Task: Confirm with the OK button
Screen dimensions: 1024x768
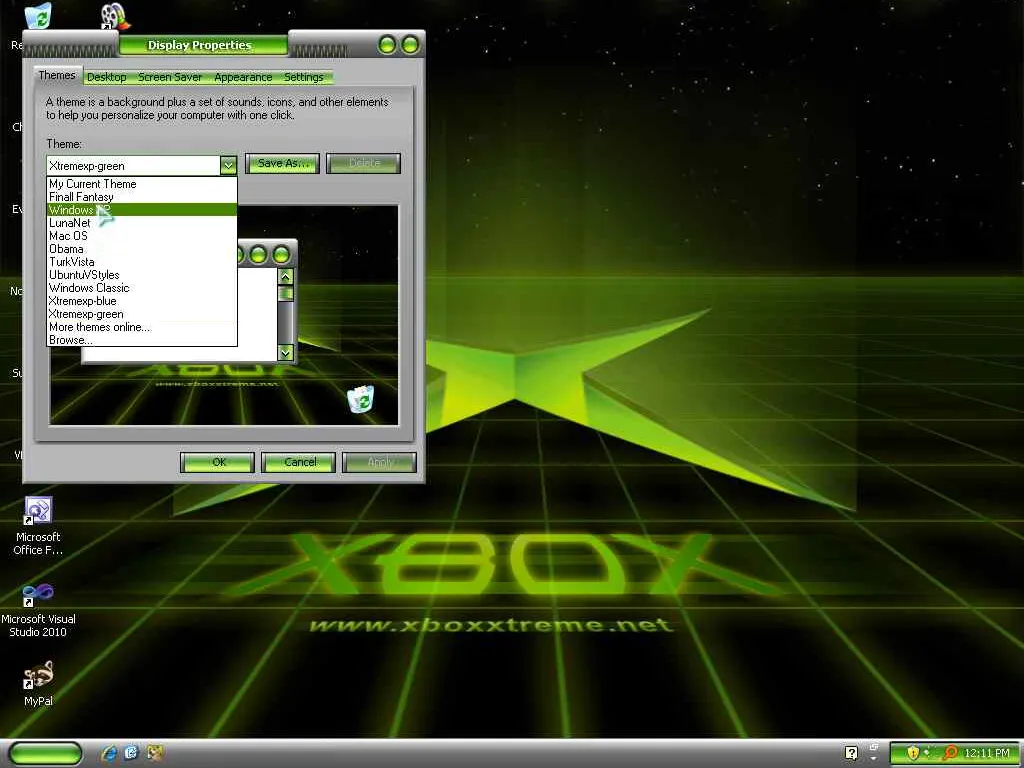Action: point(217,462)
